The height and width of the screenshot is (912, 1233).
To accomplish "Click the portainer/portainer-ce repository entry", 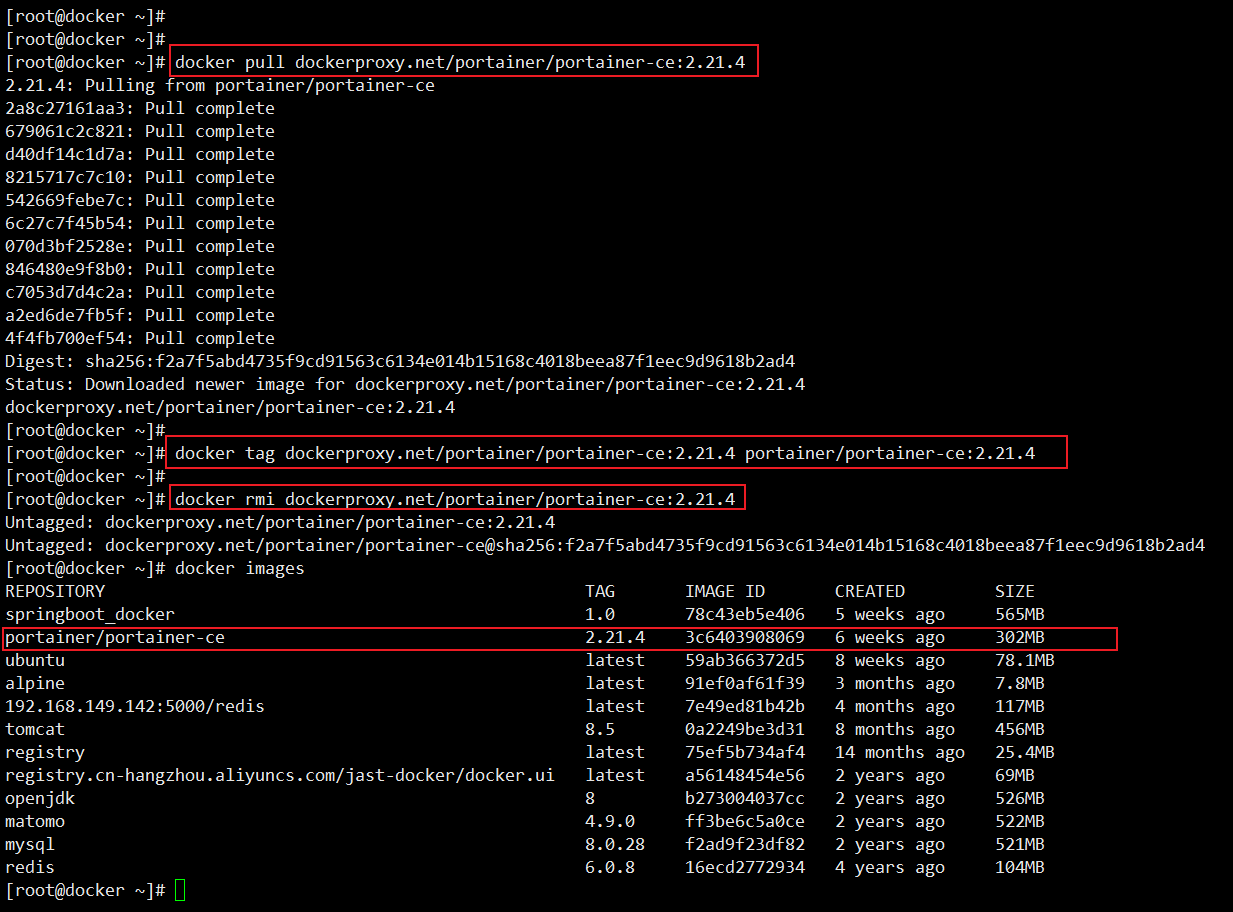I will [115, 637].
